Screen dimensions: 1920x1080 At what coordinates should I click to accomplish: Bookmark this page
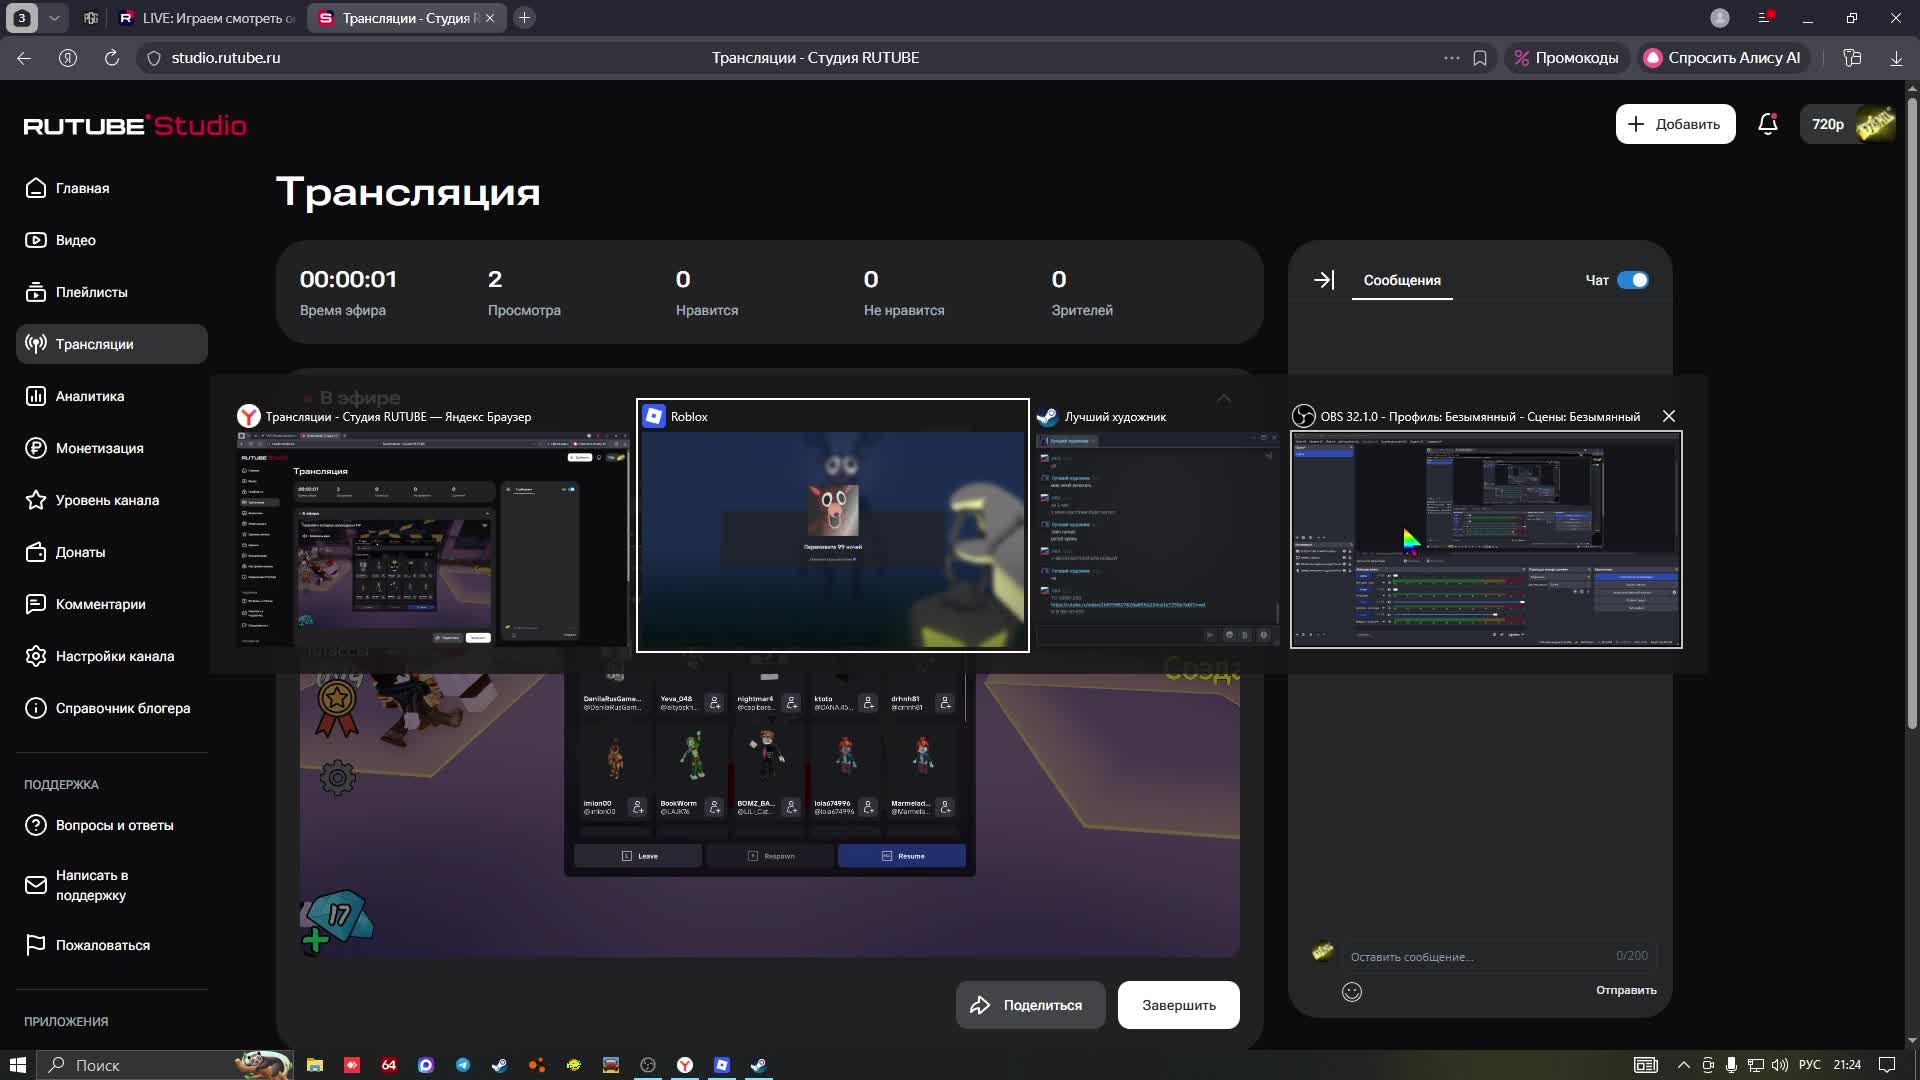(x=1480, y=58)
